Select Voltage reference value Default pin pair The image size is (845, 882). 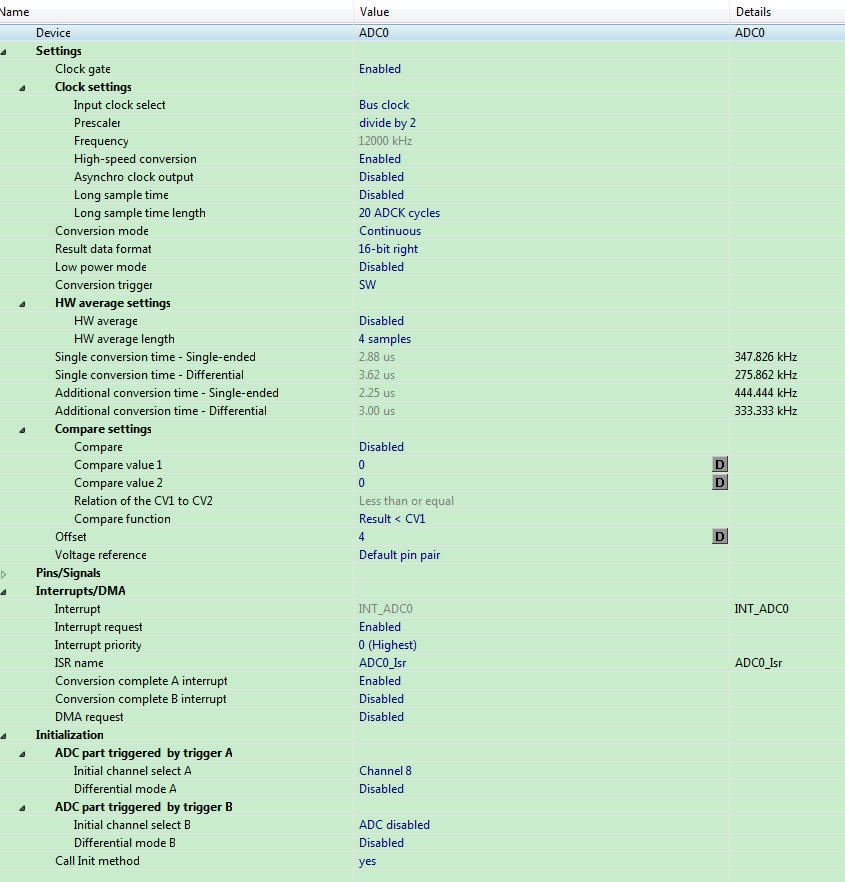(399, 555)
